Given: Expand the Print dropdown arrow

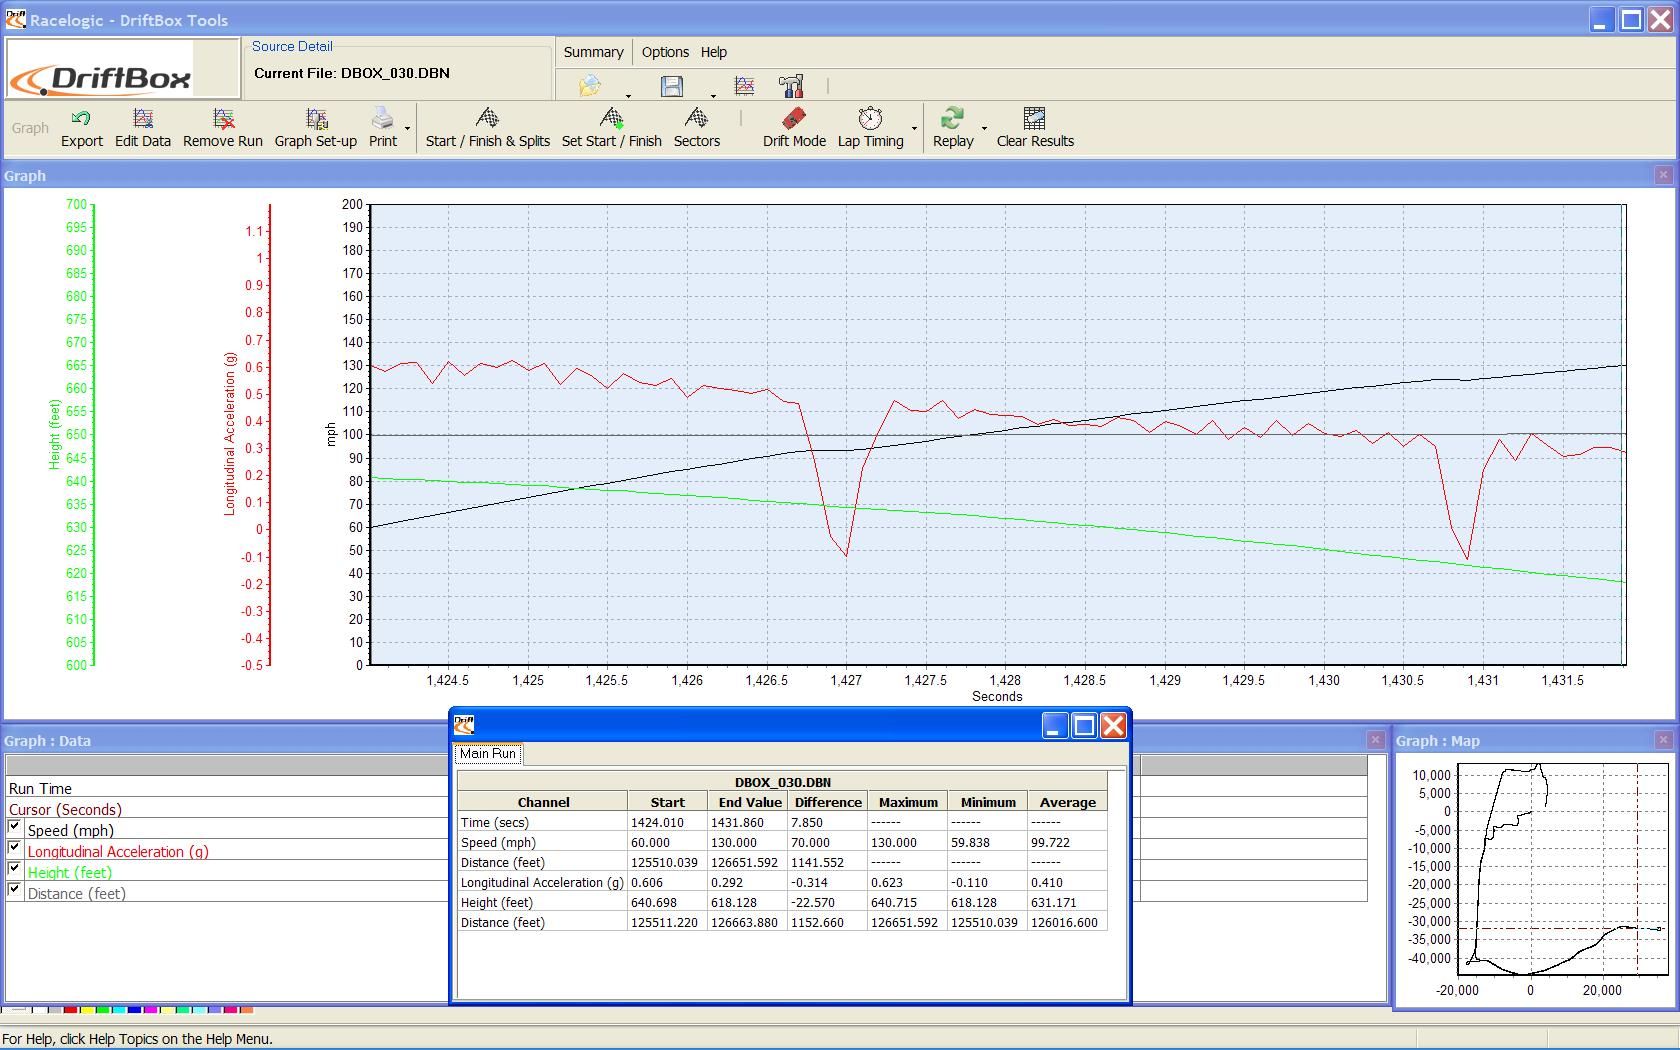Looking at the screenshot, I should click(x=407, y=128).
